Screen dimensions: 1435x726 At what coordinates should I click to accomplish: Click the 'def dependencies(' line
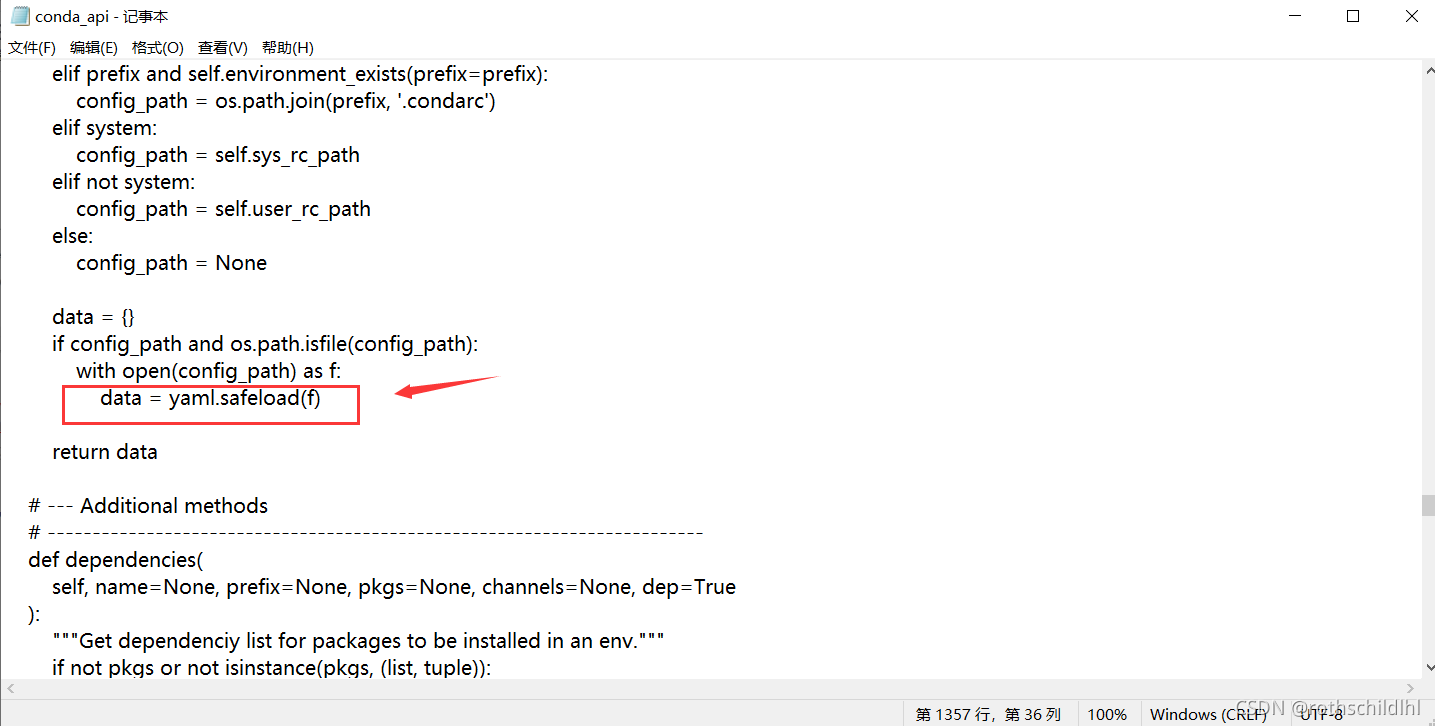pyautogui.click(x=115, y=560)
